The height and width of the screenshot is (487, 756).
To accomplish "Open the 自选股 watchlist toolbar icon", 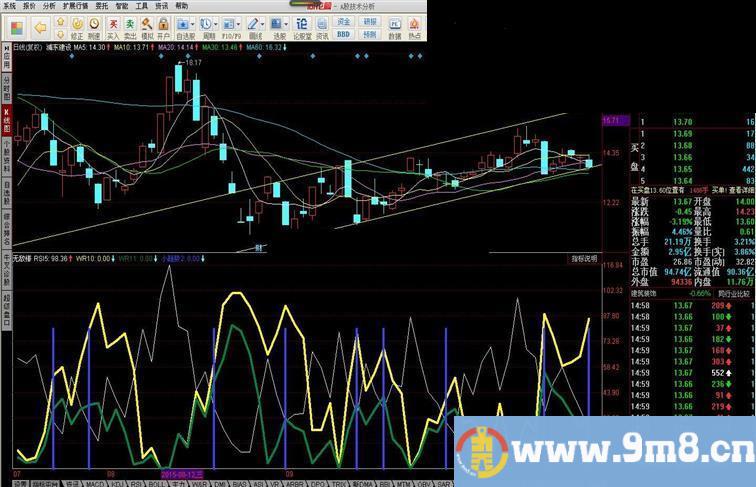I will [184, 23].
